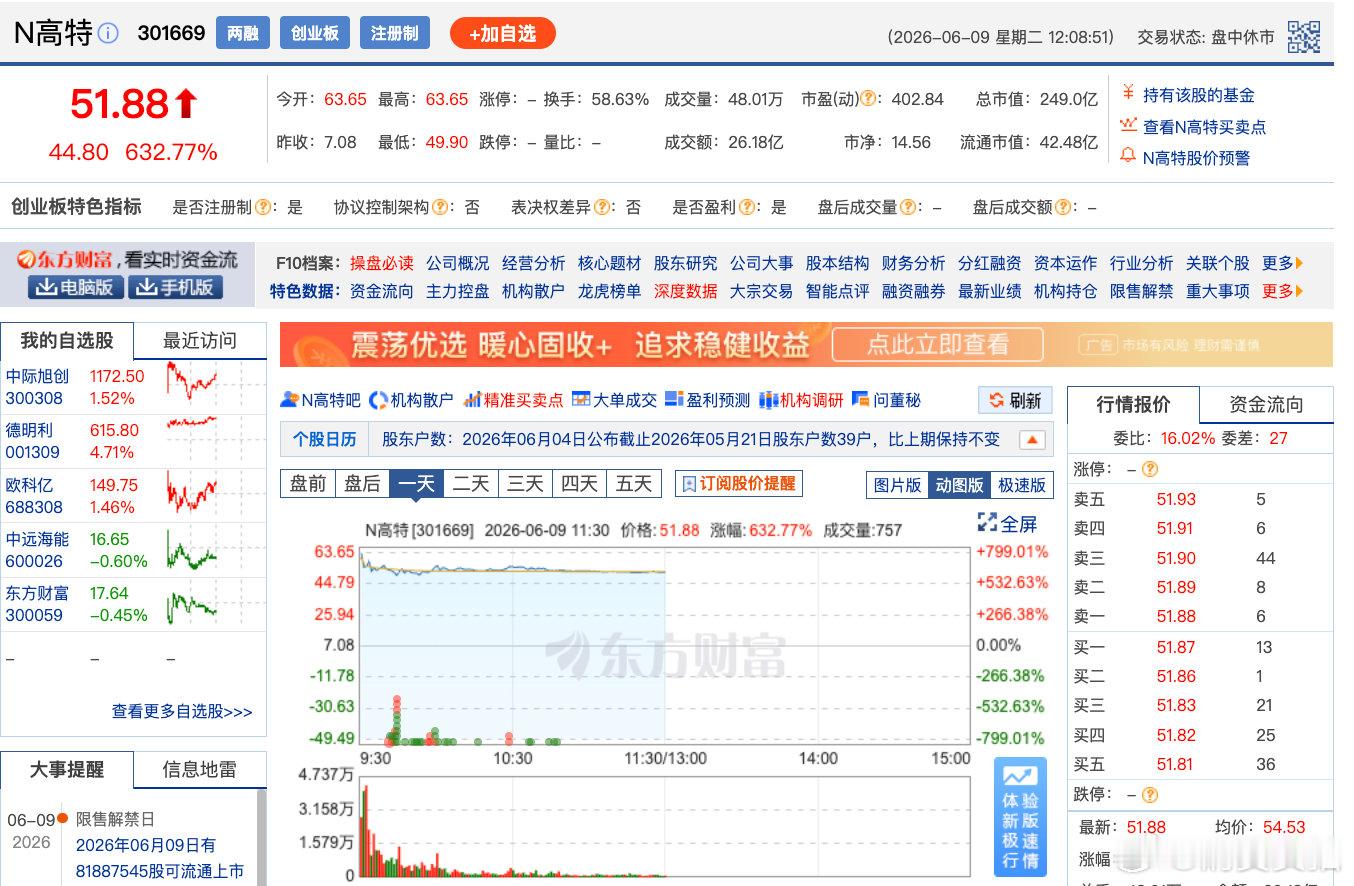
Task: Click help icon next to 是否注册制
Action: pyautogui.click(x=263, y=207)
